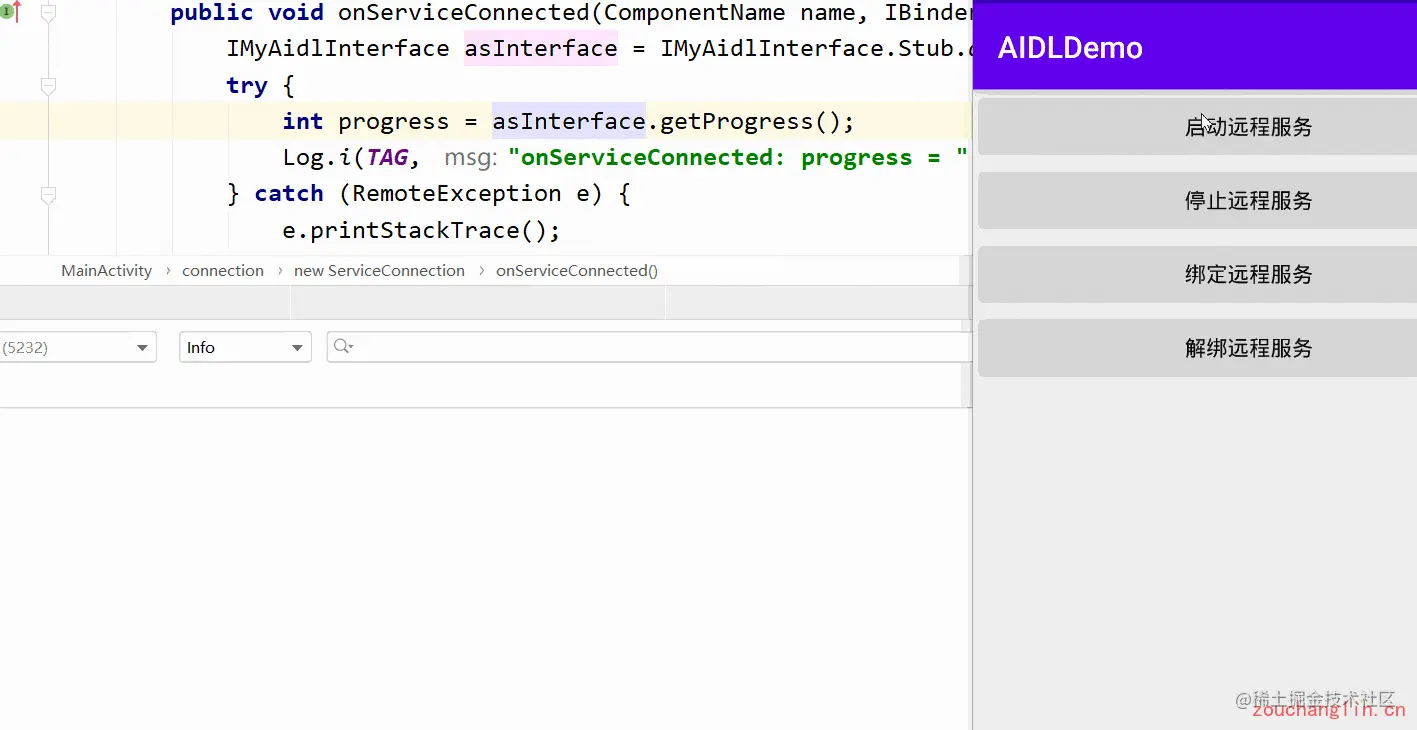
Task: Open the Info log level dropdown
Action: 245,347
